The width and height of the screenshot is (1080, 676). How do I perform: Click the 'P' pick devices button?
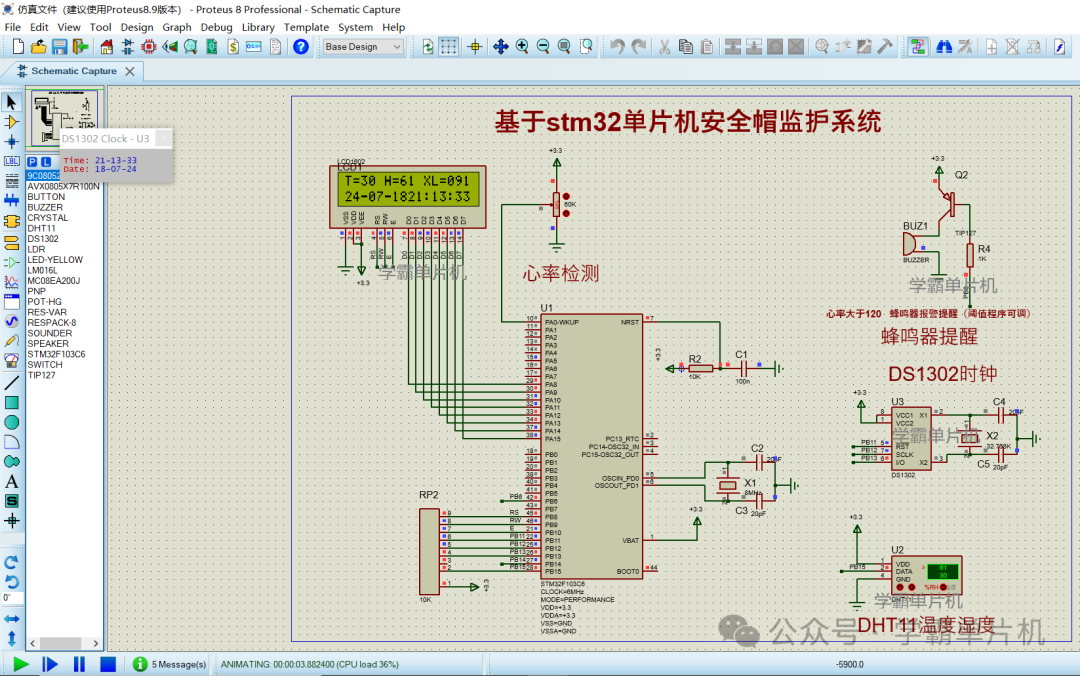tap(32, 161)
